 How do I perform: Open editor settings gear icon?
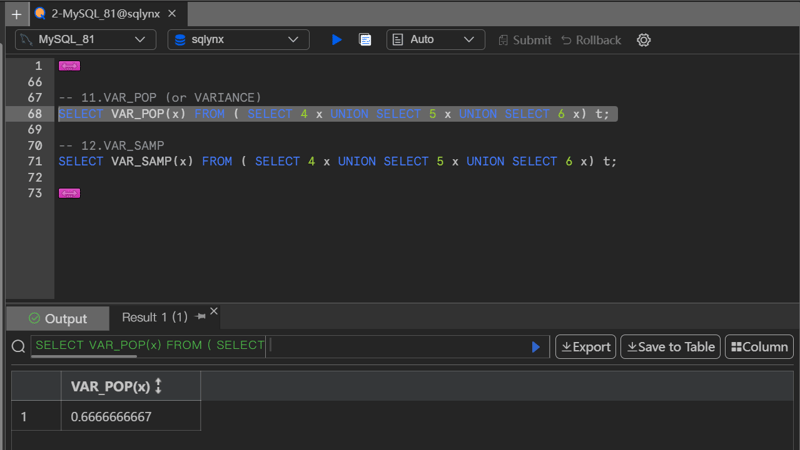tap(643, 40)
